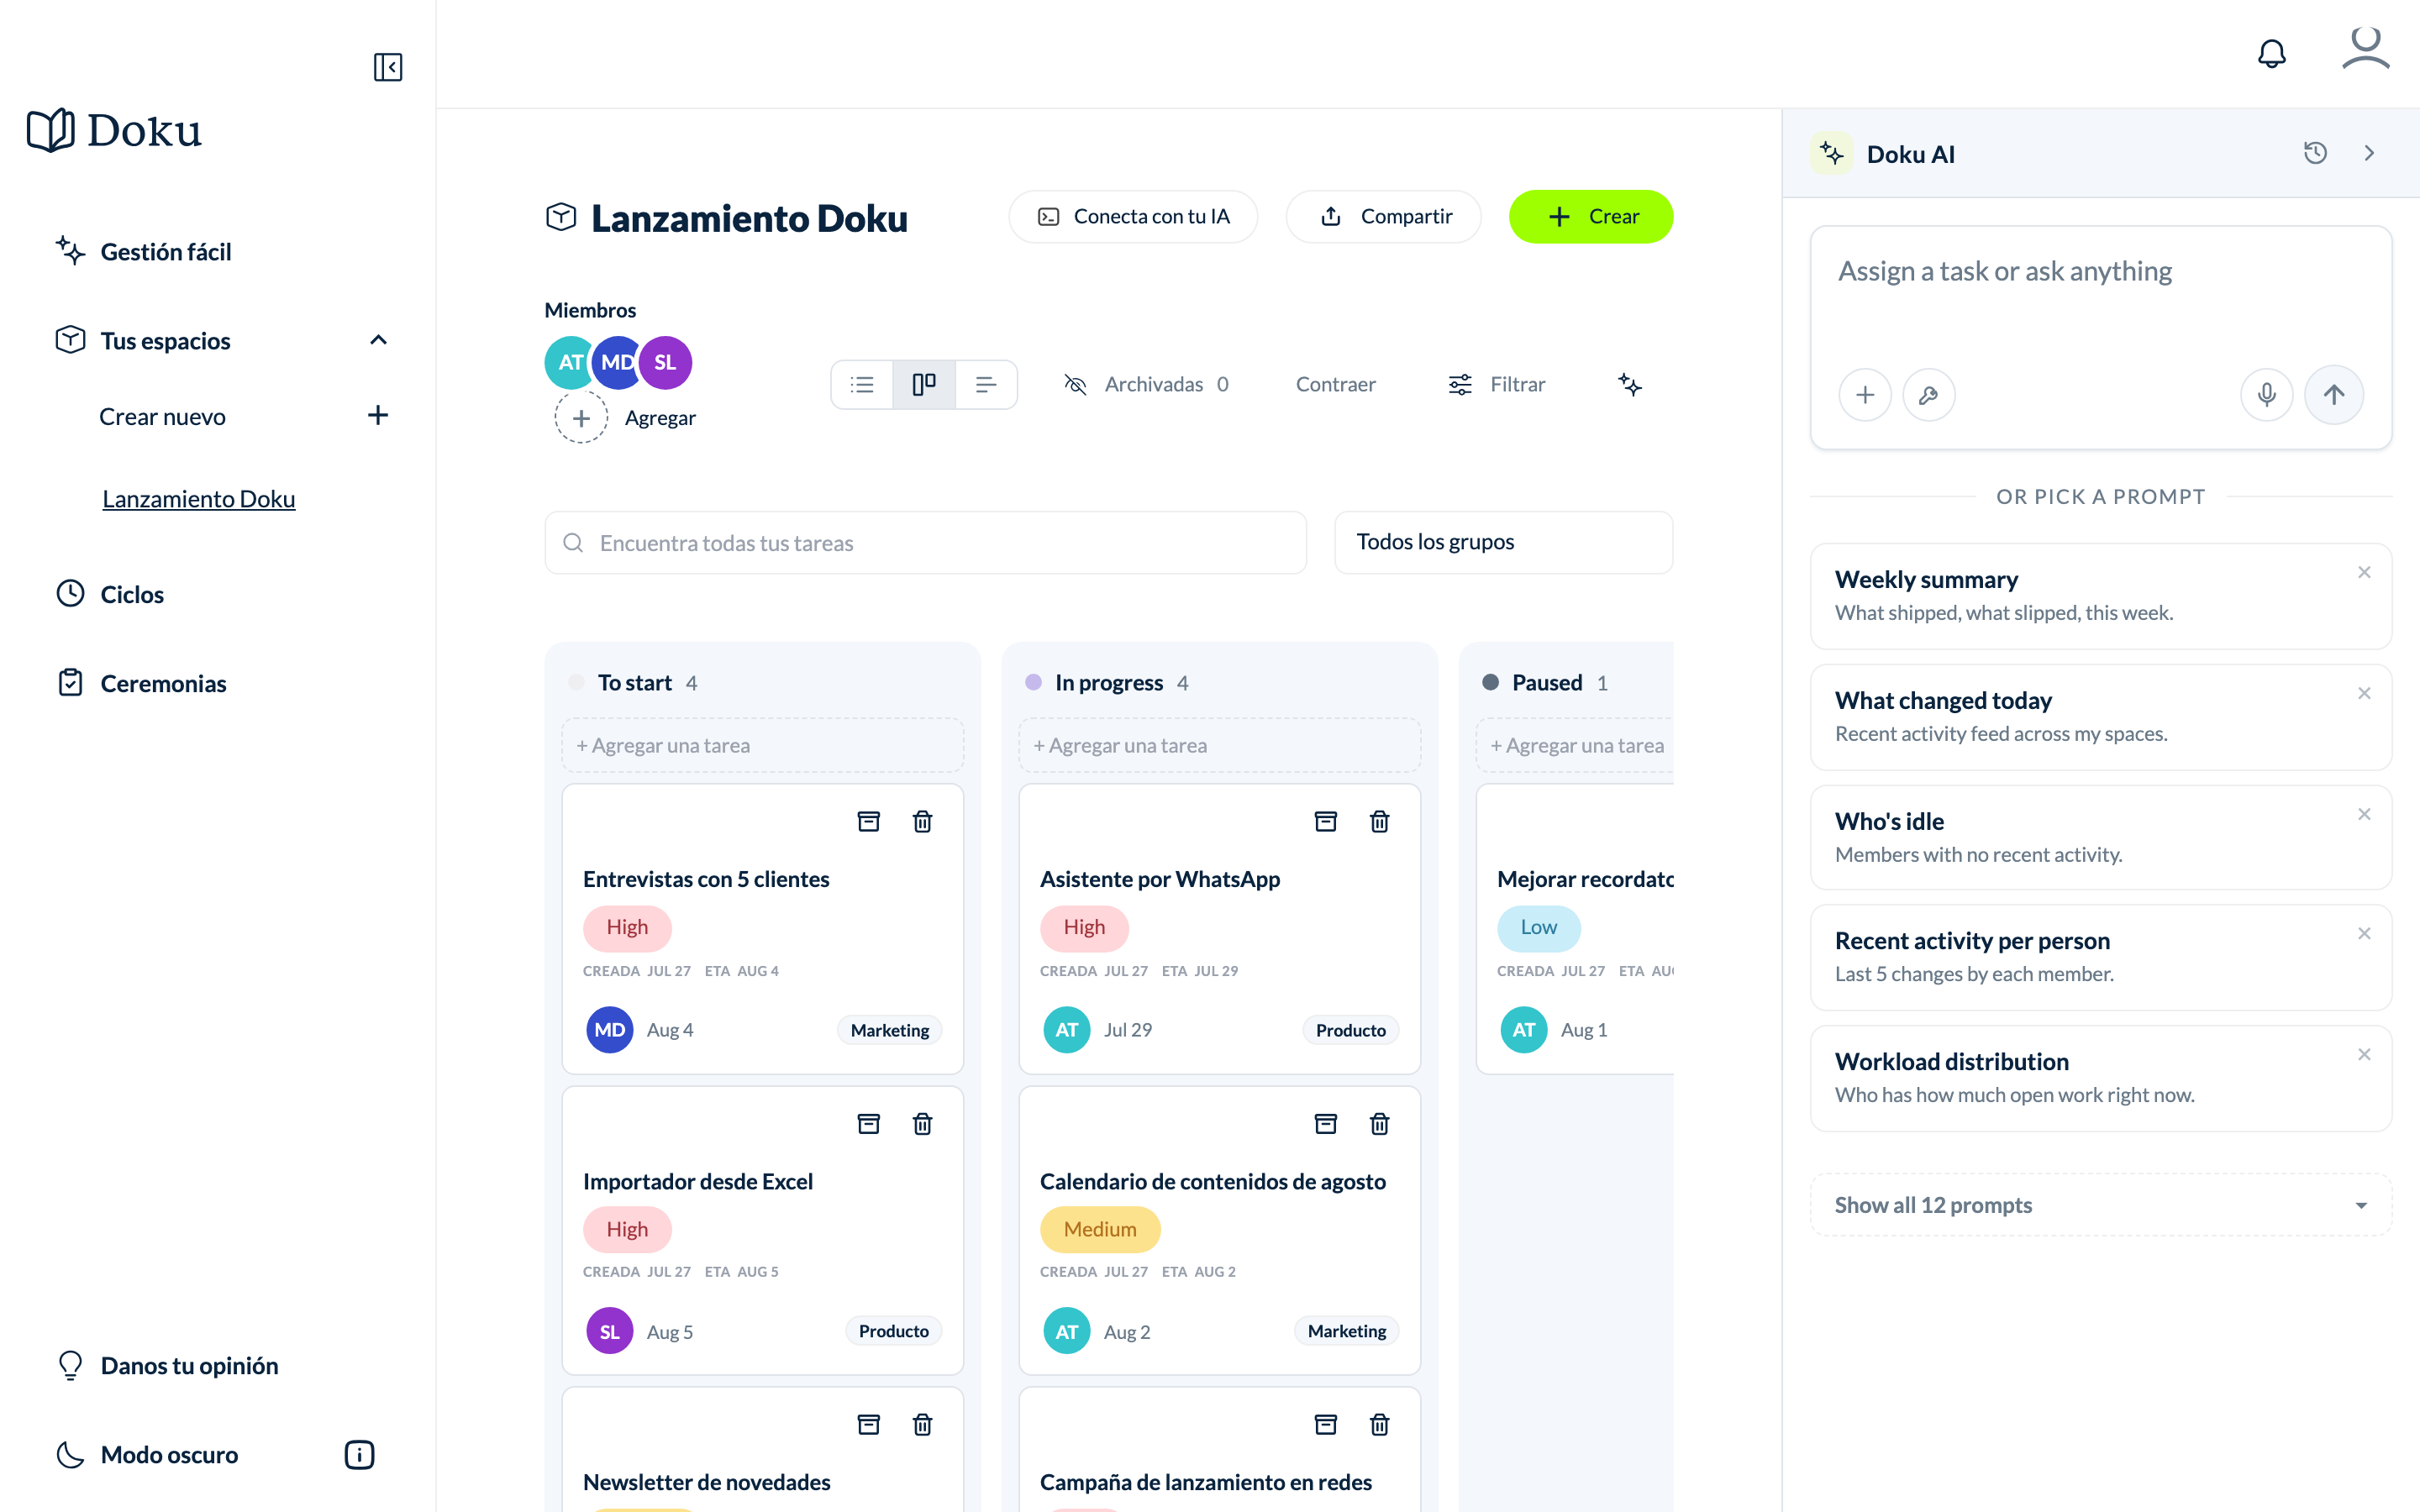Switch to list view

(x=862, y=385)
